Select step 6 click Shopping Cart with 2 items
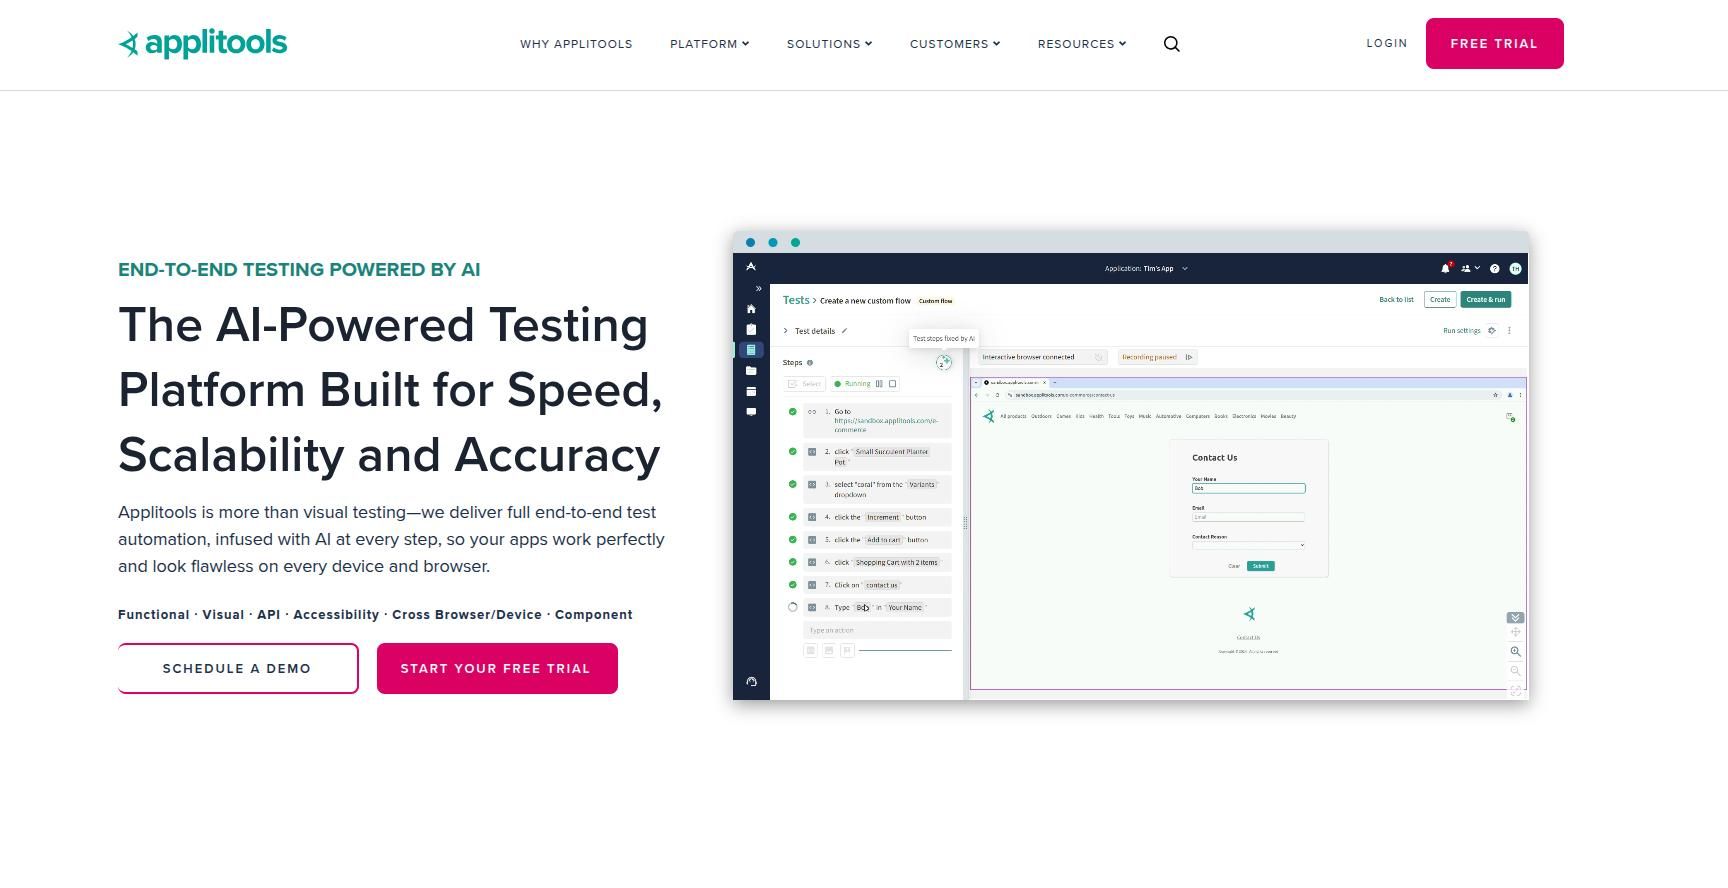The height and width of the screenshot is (888, 1728). (x=877, y=562)
